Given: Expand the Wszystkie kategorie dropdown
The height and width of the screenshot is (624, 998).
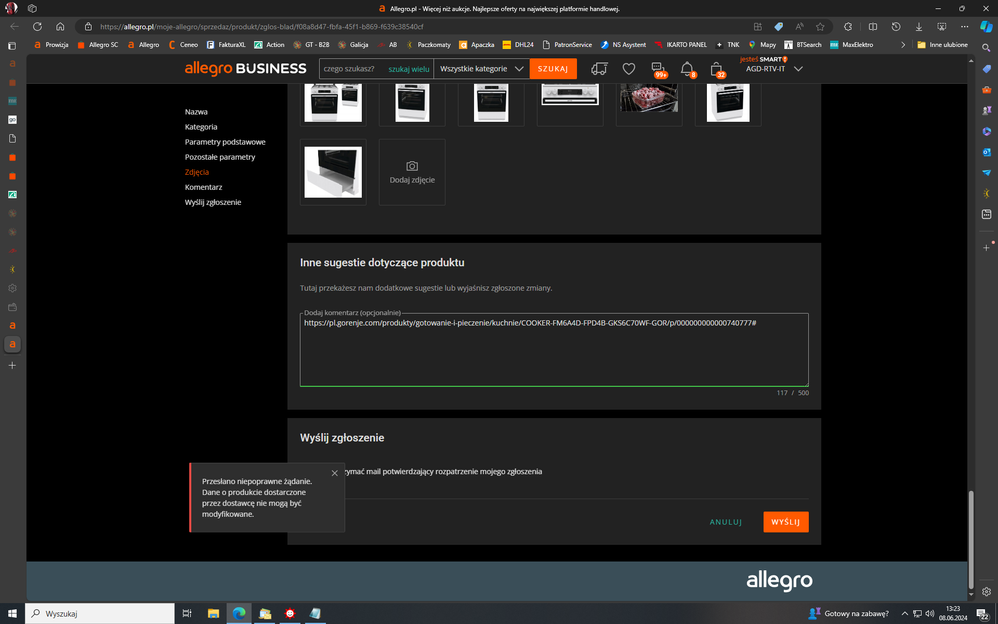Looking at the screenshot, I should (482, 69).
